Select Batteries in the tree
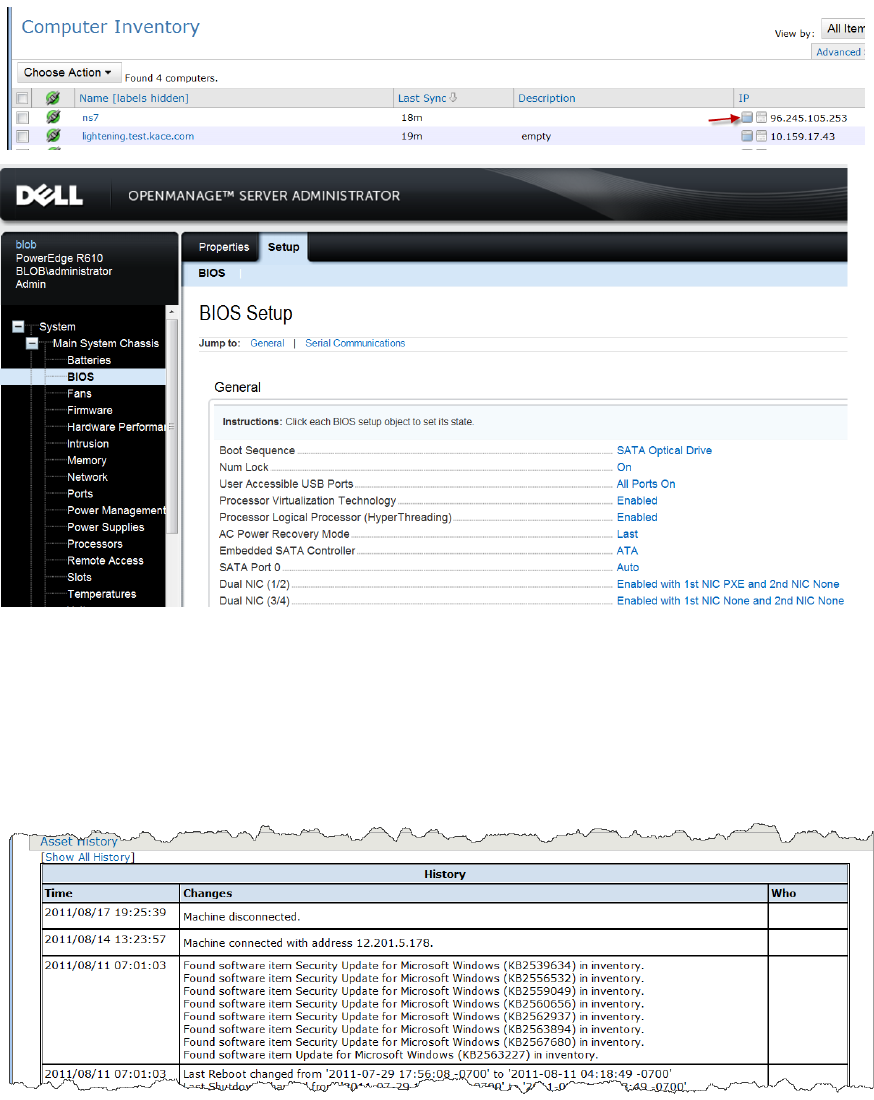 89,360
